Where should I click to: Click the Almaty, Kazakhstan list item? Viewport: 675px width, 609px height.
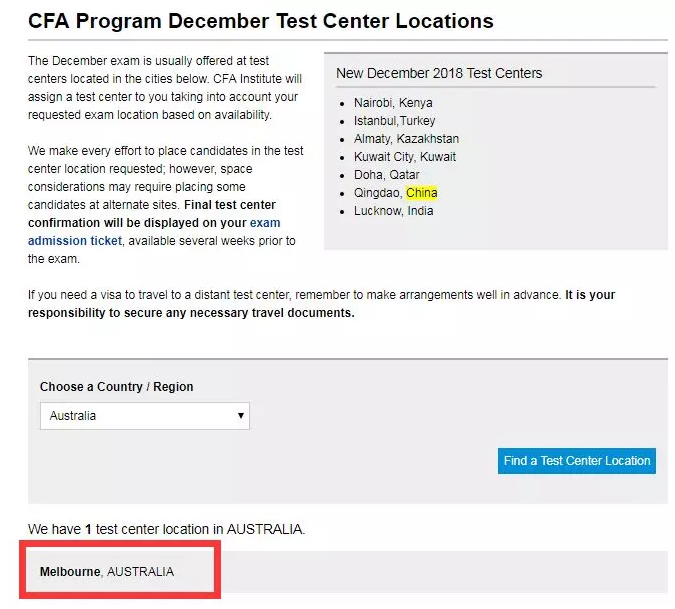click(406, 139)
